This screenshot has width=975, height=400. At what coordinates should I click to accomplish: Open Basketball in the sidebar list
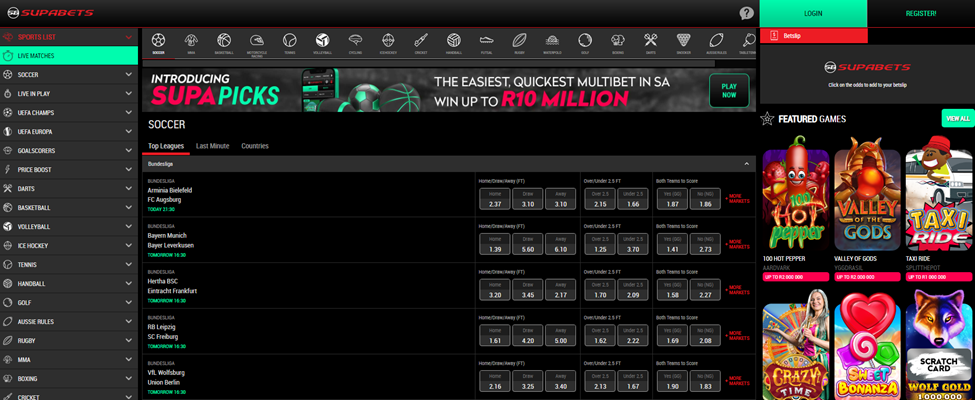(x=69, y=208)
